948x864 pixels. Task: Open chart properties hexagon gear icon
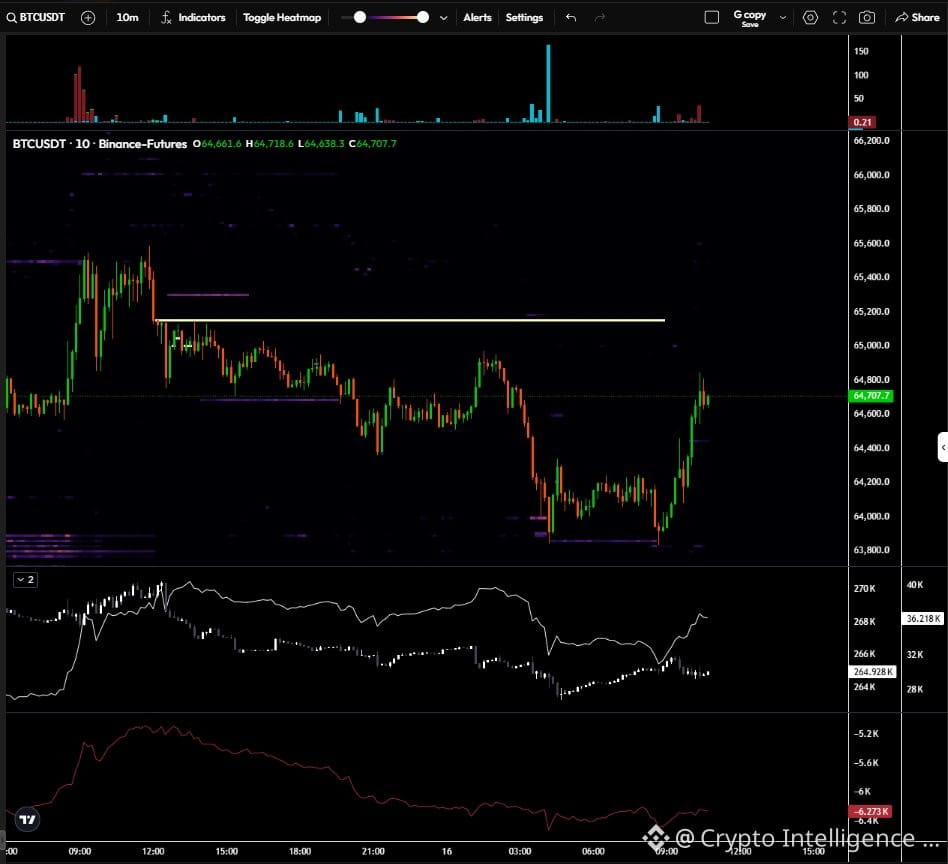click(810, 18)
